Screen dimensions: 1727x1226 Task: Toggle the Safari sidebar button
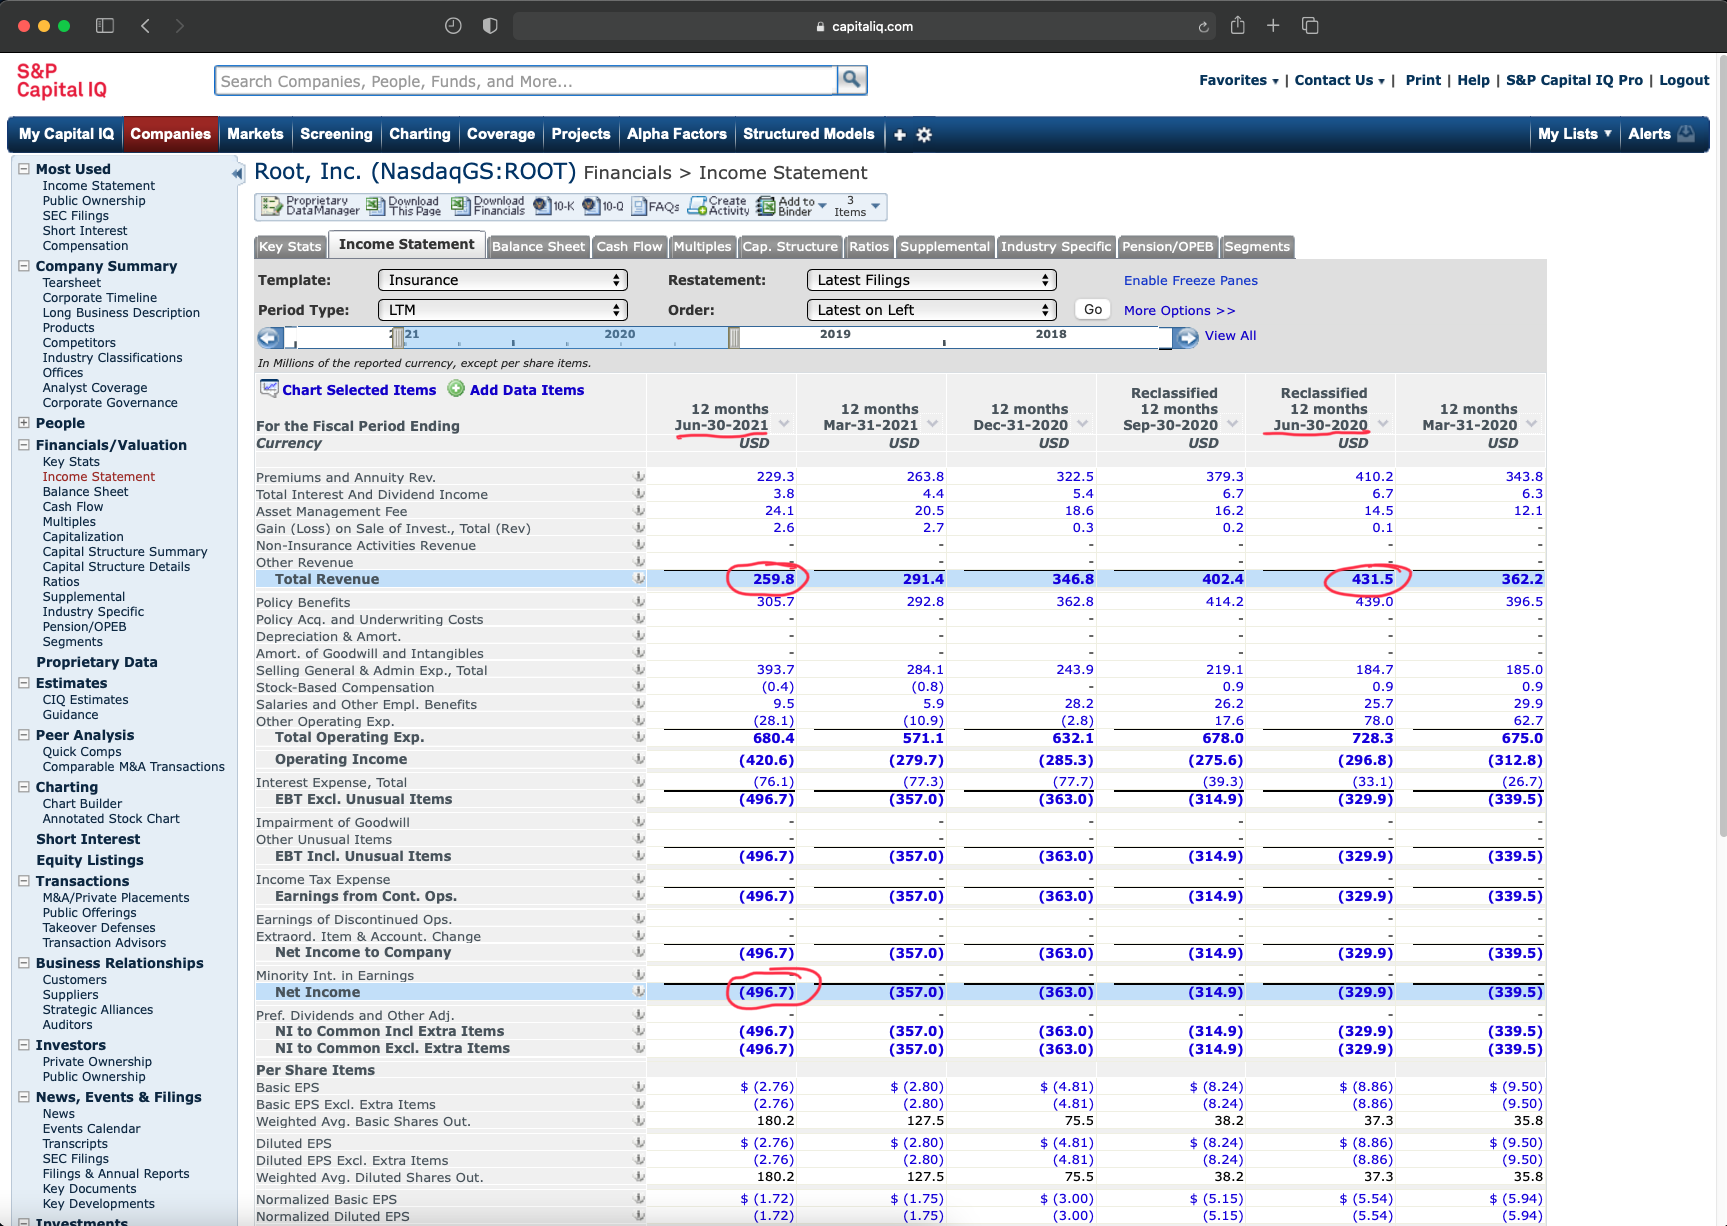click(105, 26)
